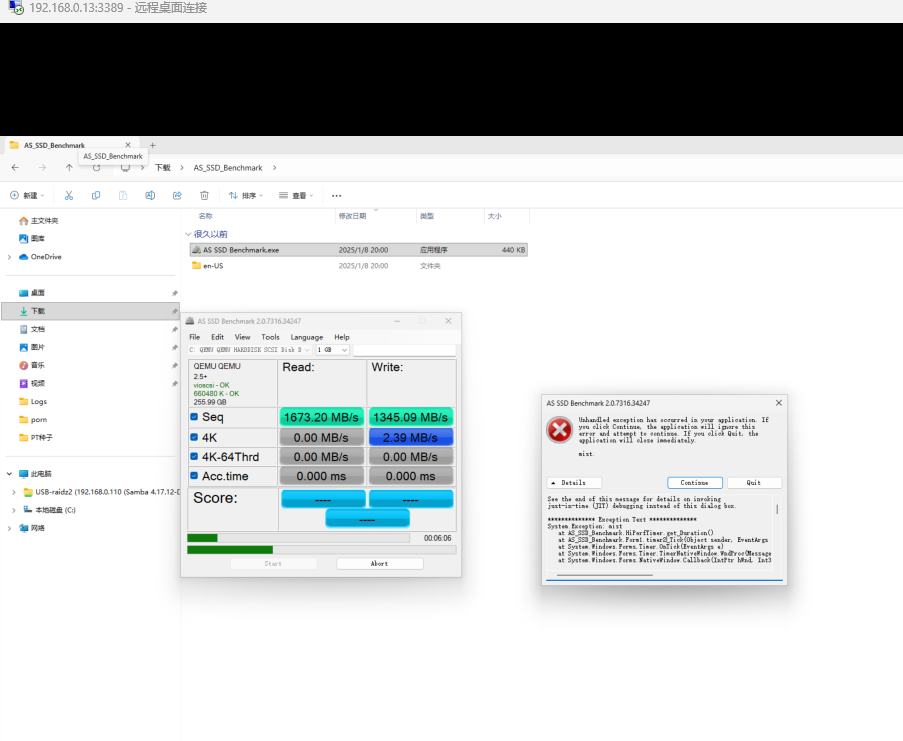Viewport: 903px width, 741px height.
Task: Expand the USB-raidz2 tree node
Action: coord(14,492)
